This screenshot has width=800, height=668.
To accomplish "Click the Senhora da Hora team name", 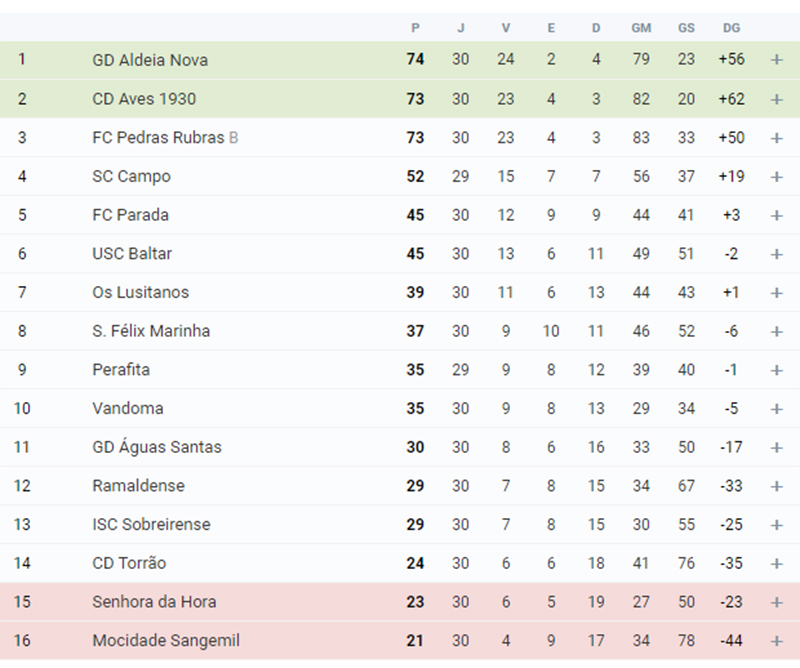I will 154,602.
